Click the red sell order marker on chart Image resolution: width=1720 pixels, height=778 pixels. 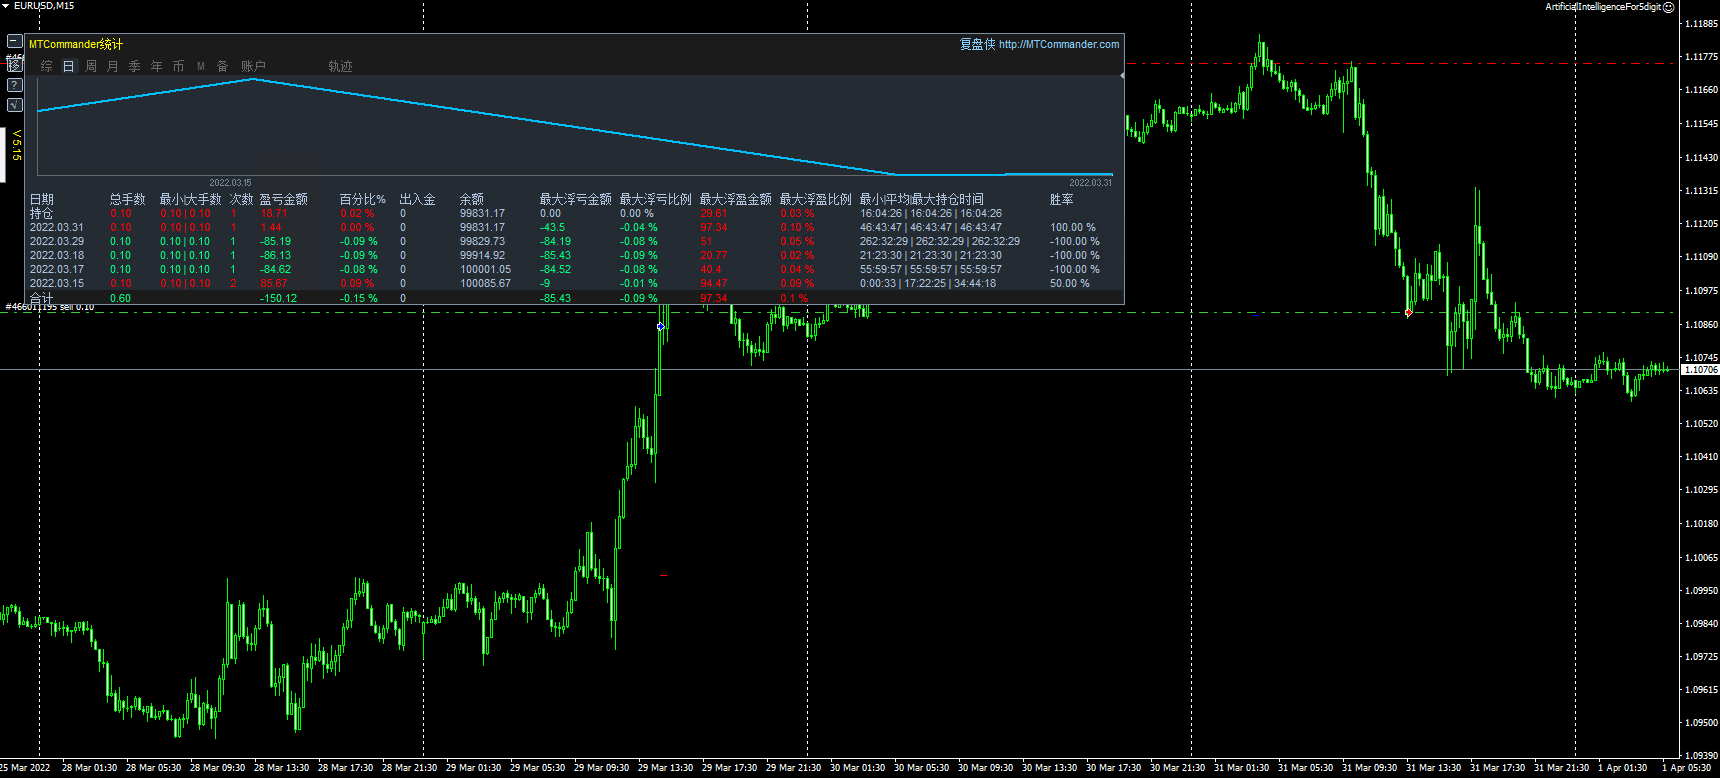click(x=1408, y=313)
